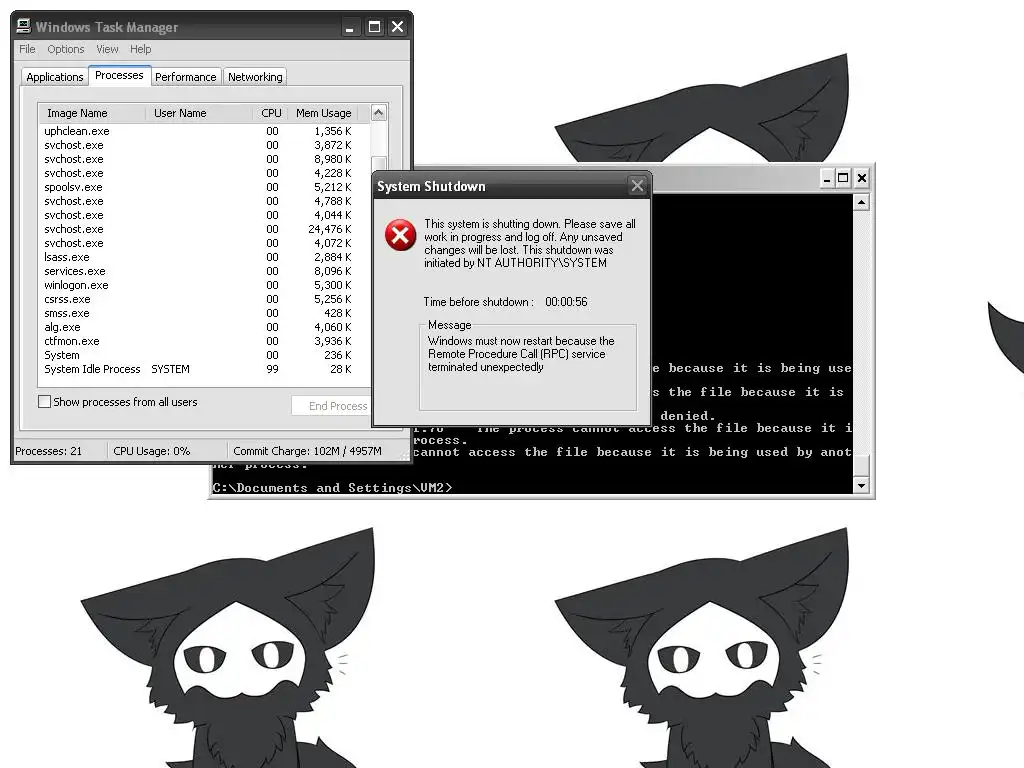Viewport: 1024px width, 768px height.
Task: Open the Help menu in Task Manager
Action: (140, 49)
